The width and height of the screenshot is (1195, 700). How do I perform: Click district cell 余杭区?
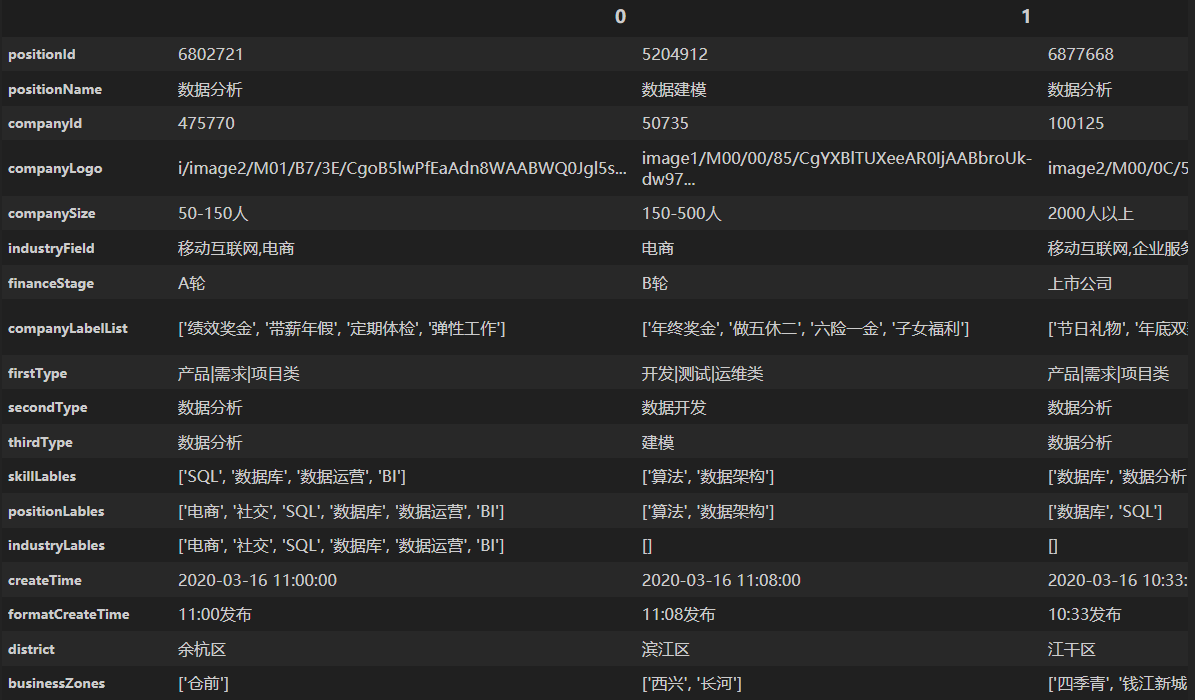pyautogui.click(x=202, y=650)
